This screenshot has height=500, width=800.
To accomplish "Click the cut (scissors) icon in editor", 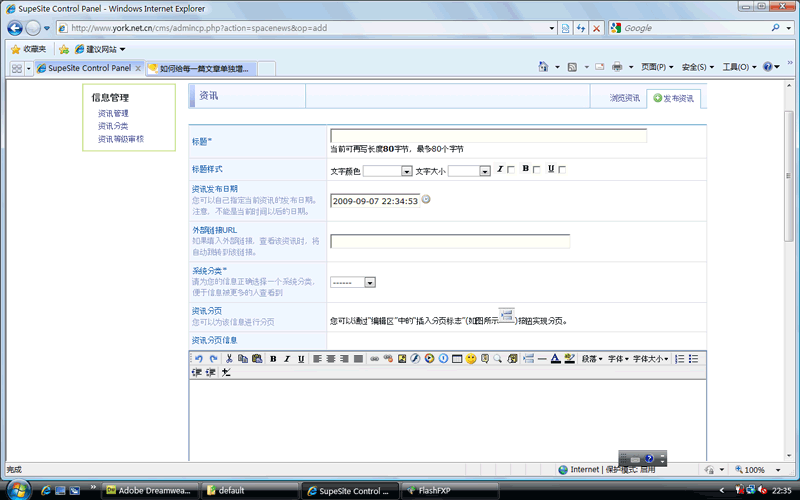I will coord(229,358).
